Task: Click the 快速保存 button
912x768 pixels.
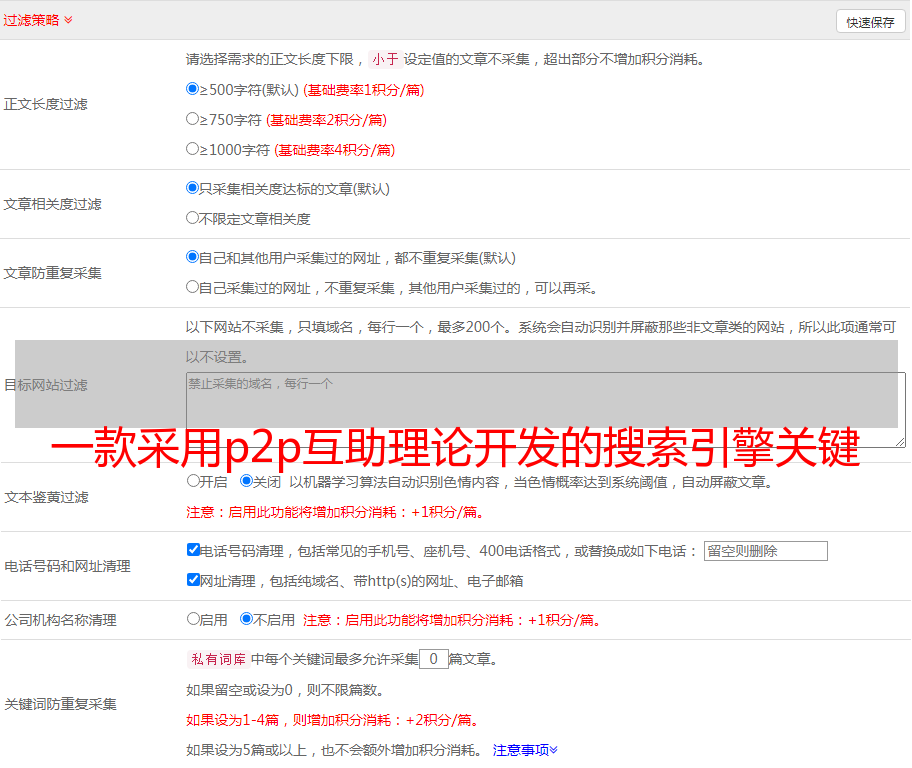Action: click(x=870, y=22)
